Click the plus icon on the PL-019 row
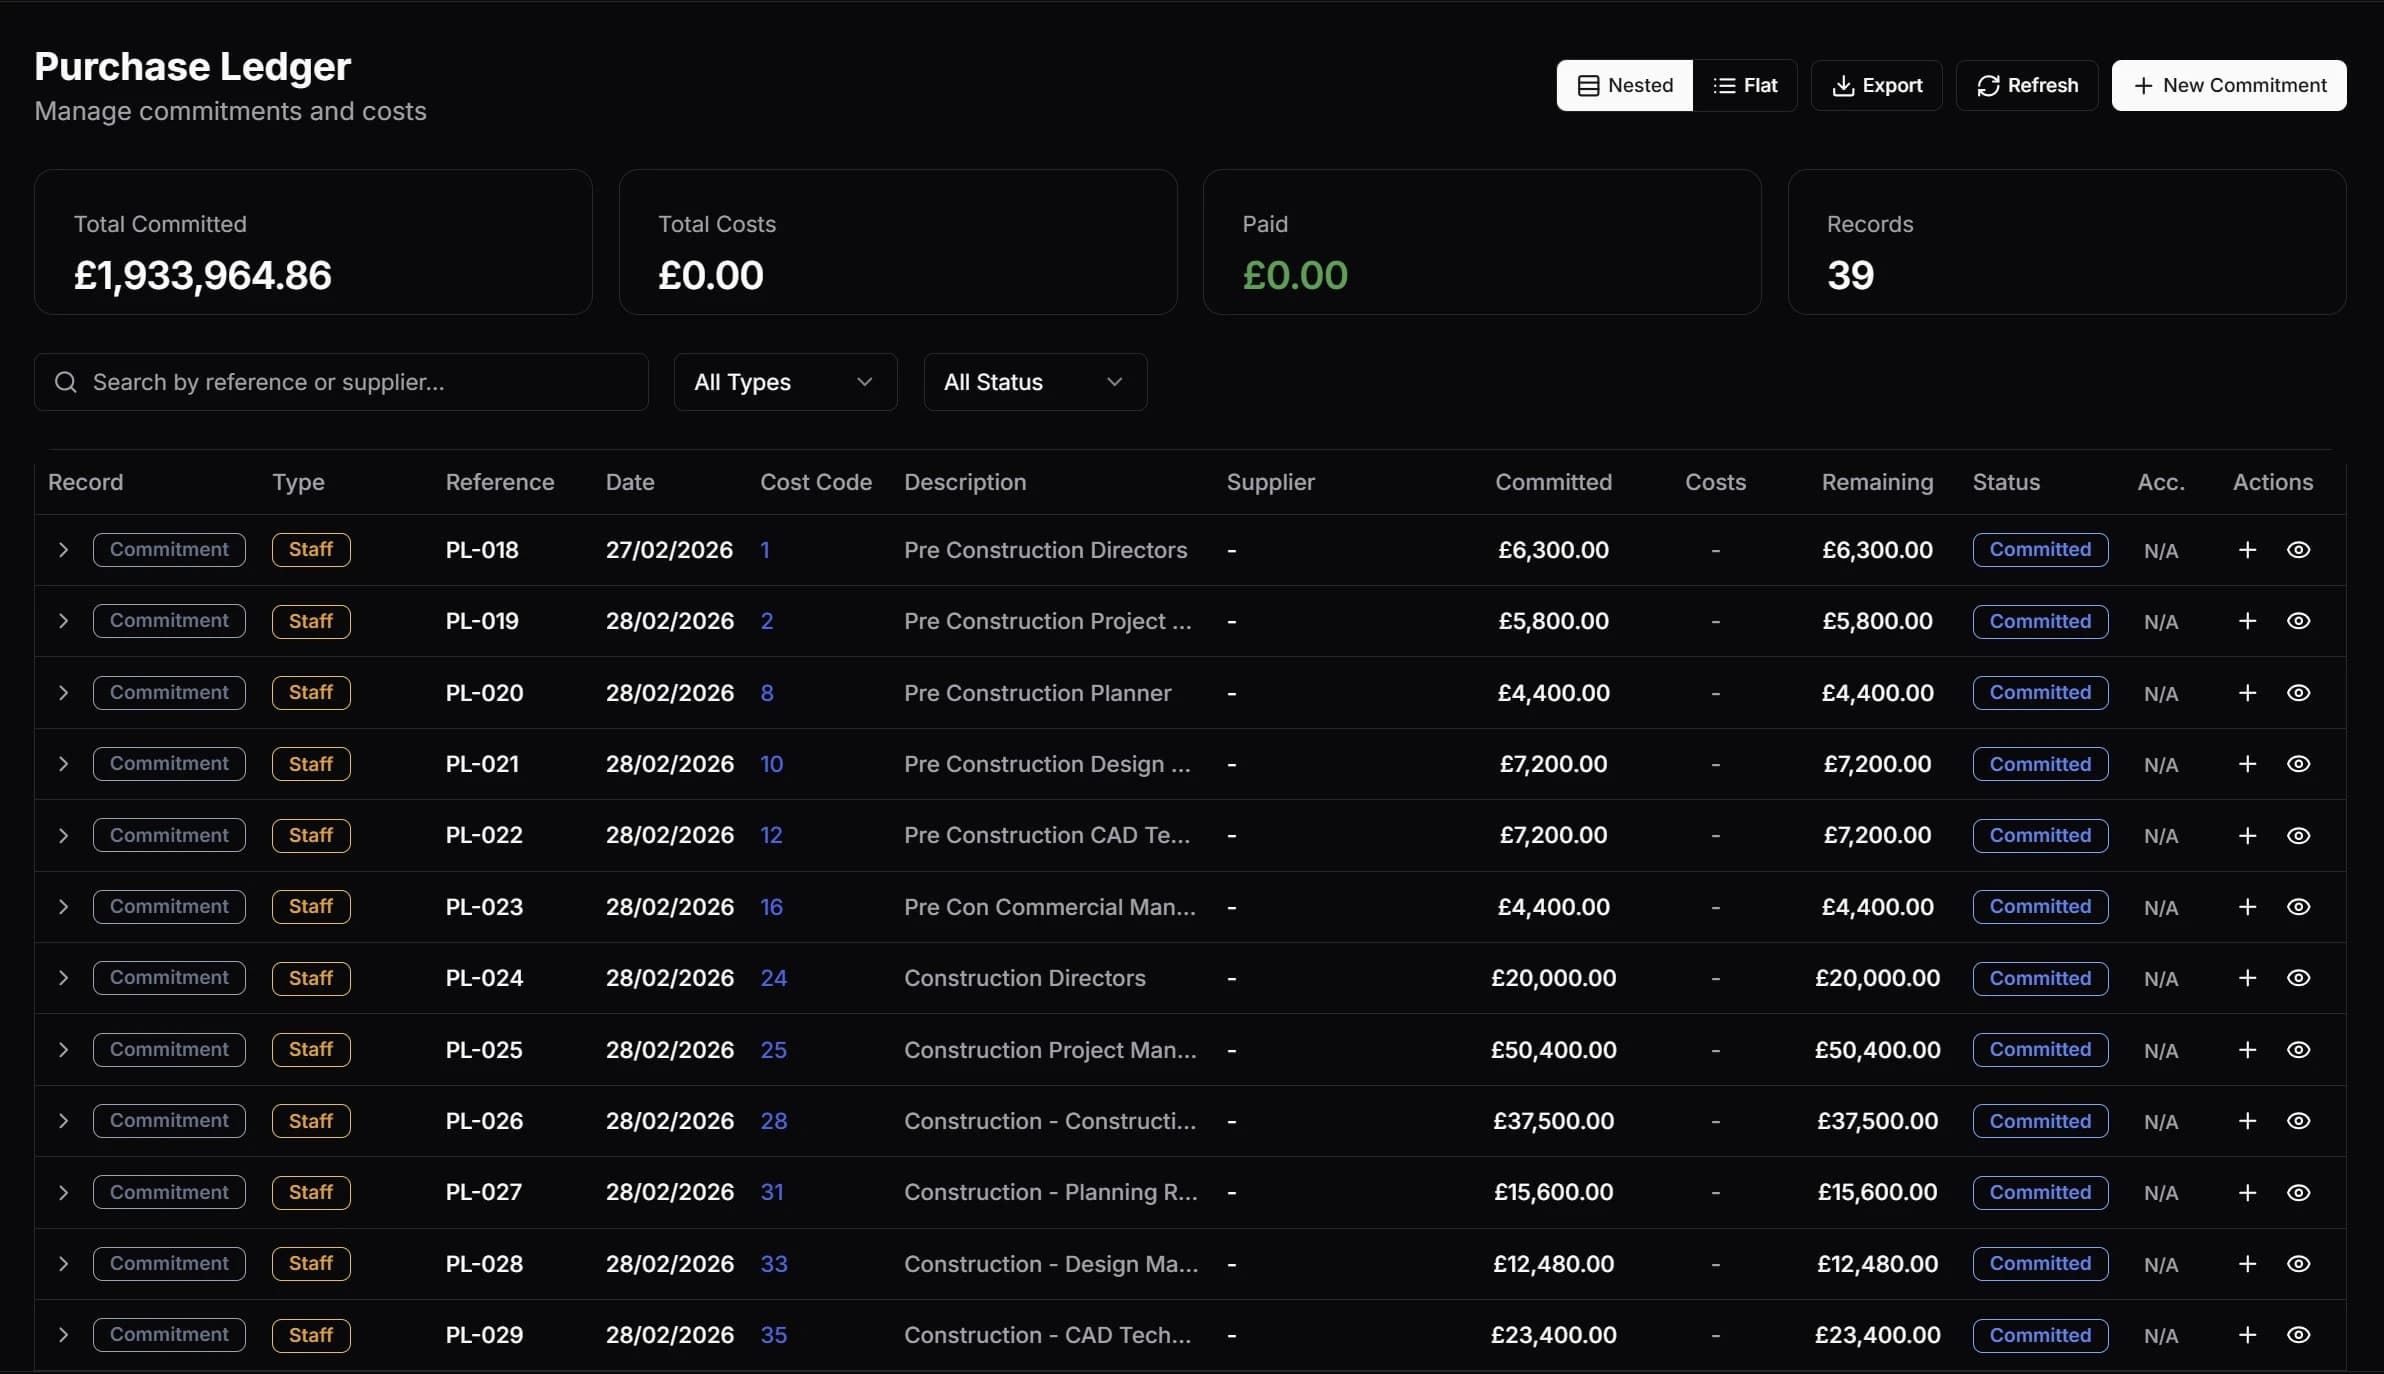 2247,621
